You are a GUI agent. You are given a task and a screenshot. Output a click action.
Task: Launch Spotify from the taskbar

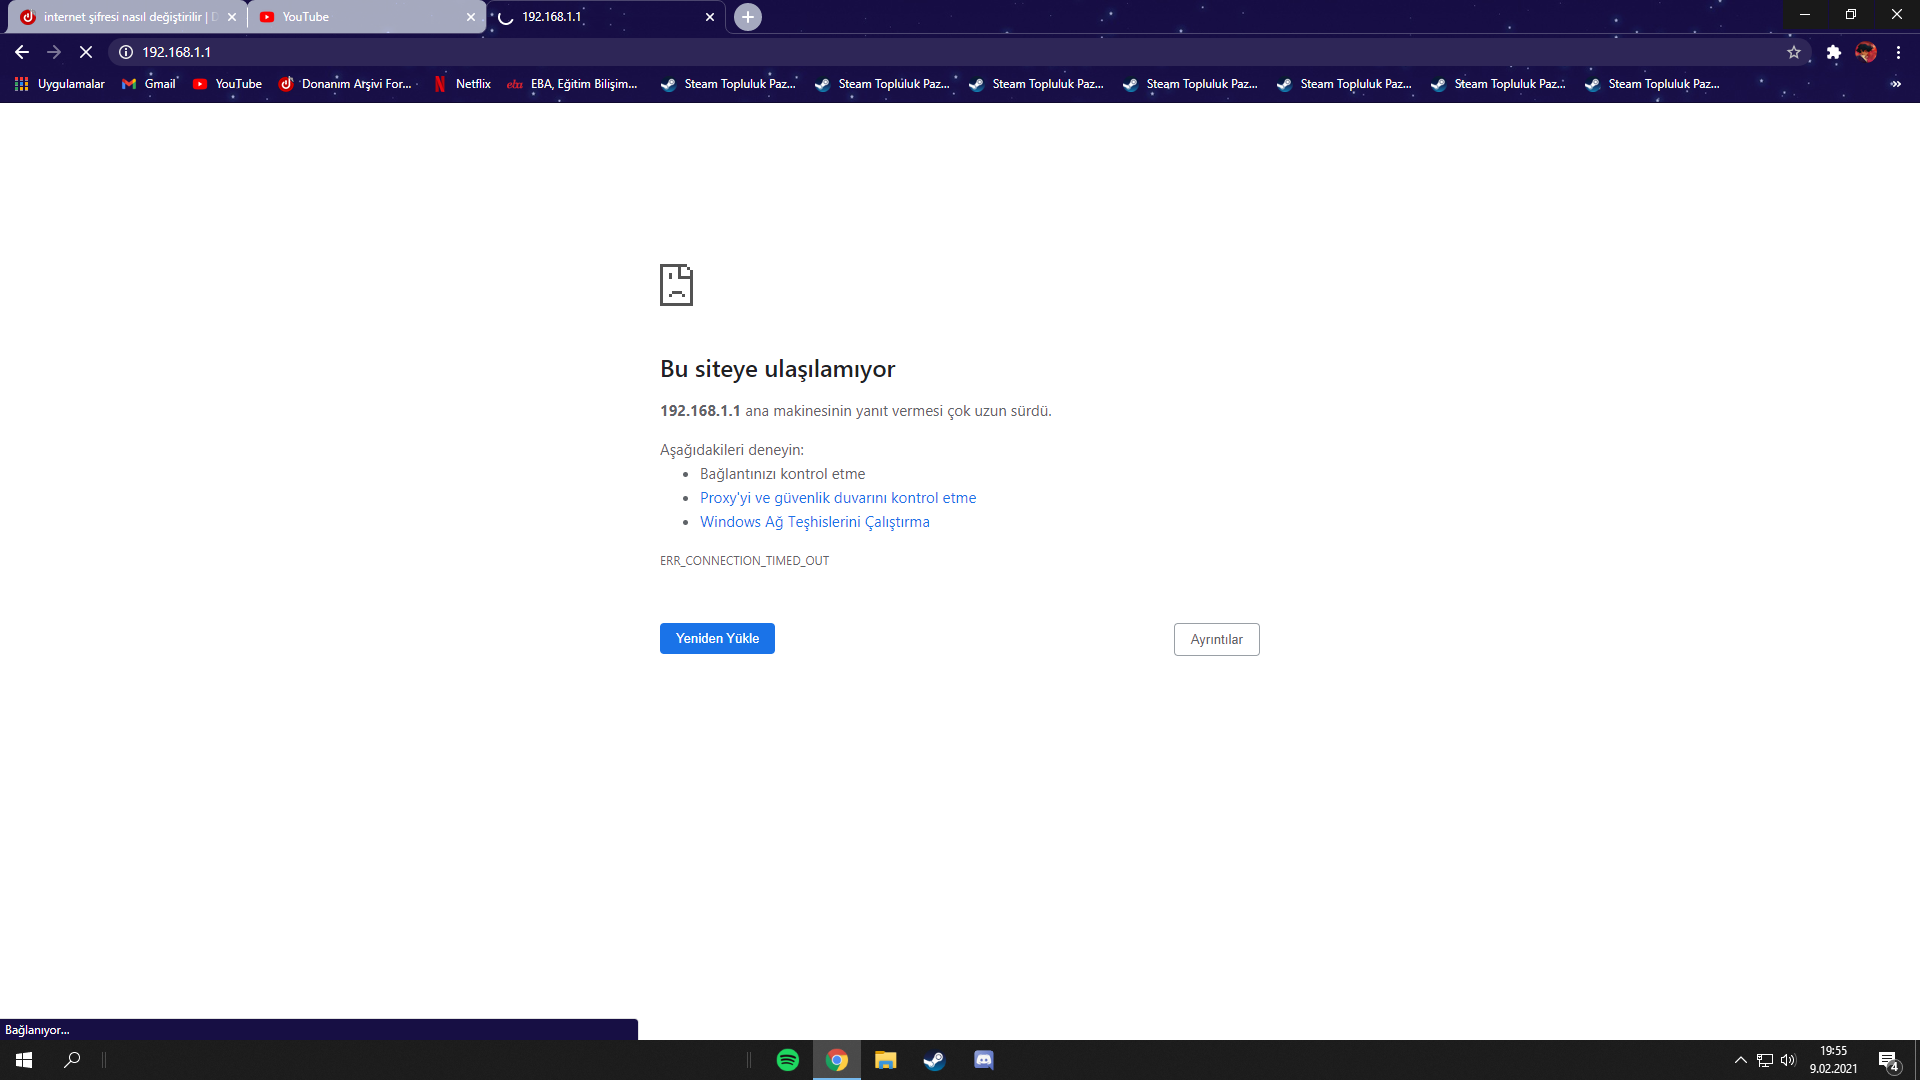(787, 1059)
